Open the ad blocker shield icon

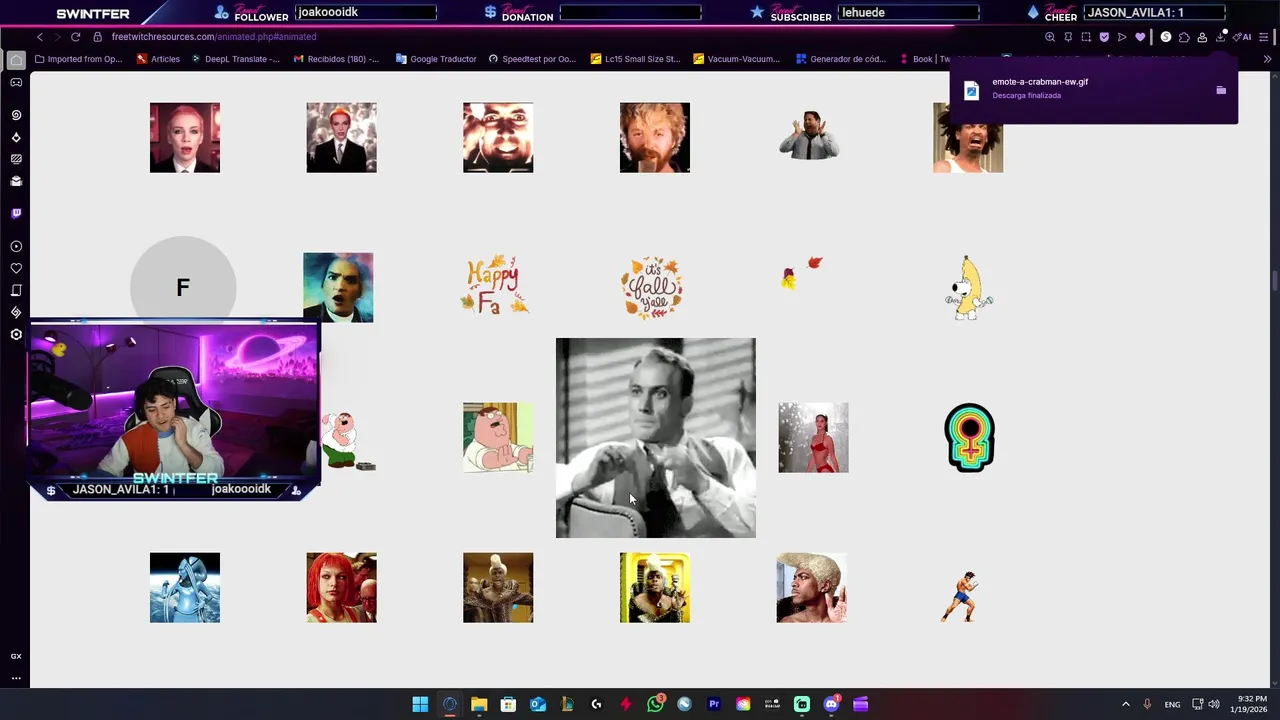pyautogui.click(x=1104, y=37)
